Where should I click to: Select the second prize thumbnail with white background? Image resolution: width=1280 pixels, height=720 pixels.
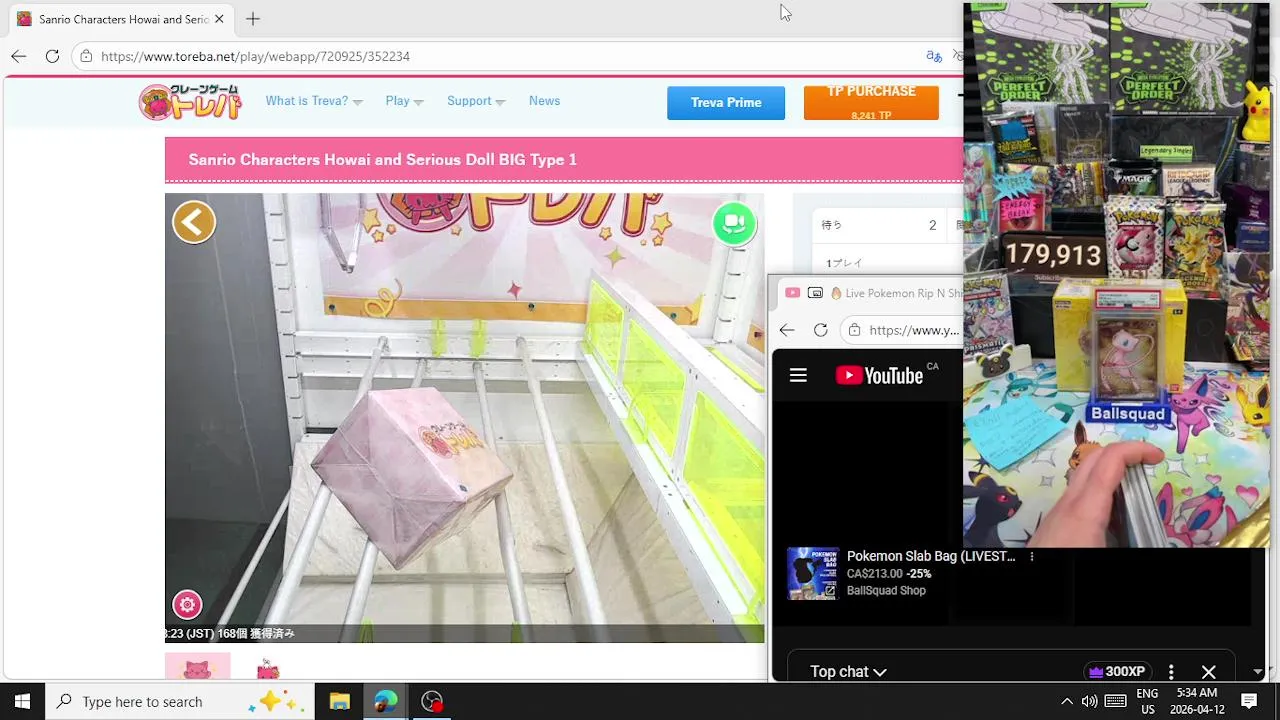coord(267,667)
